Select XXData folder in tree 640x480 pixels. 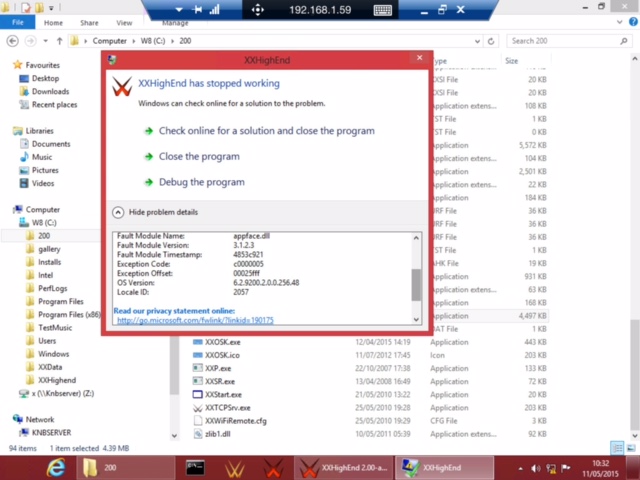[50, 367]
